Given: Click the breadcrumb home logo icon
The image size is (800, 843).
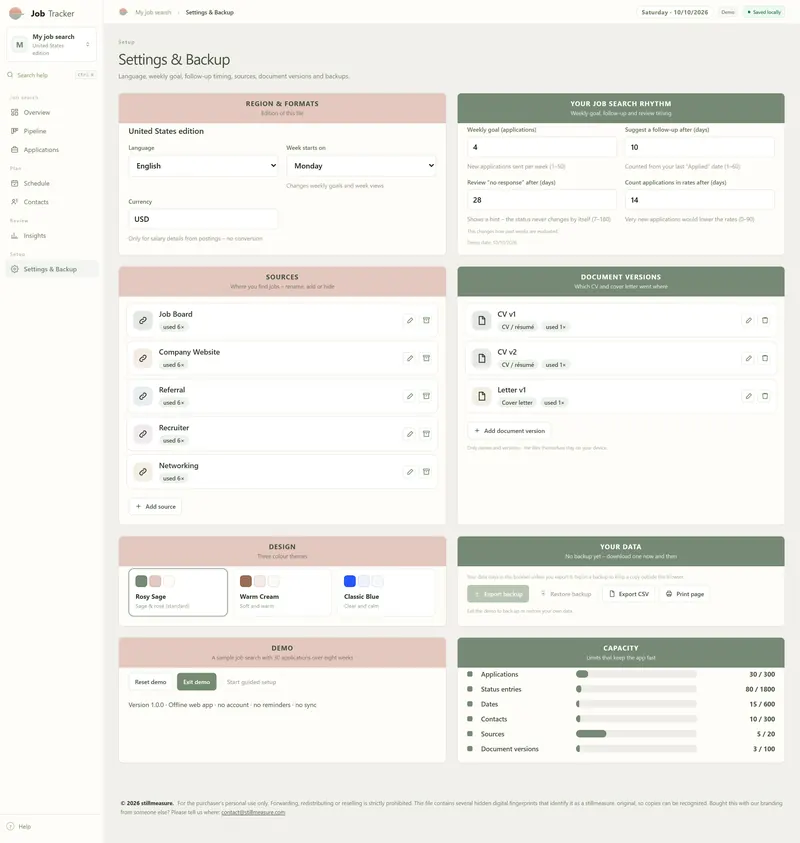Looking at the screenshot, I should (x=123, y=12).
